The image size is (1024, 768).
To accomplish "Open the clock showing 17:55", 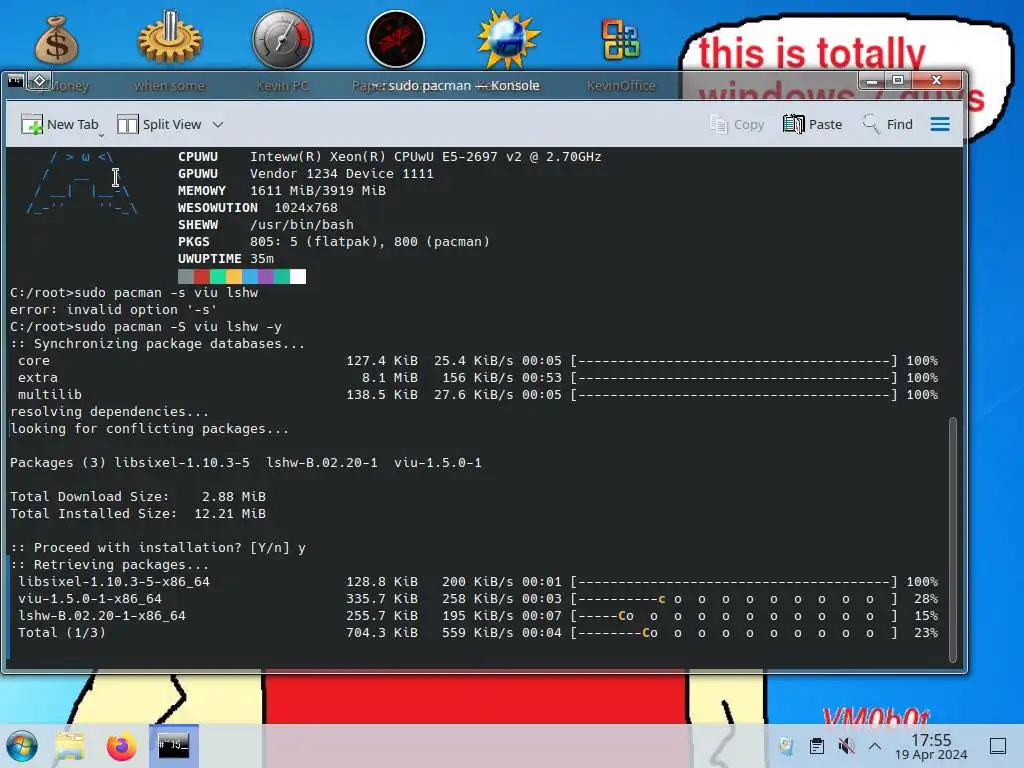I will coord(931,746).
